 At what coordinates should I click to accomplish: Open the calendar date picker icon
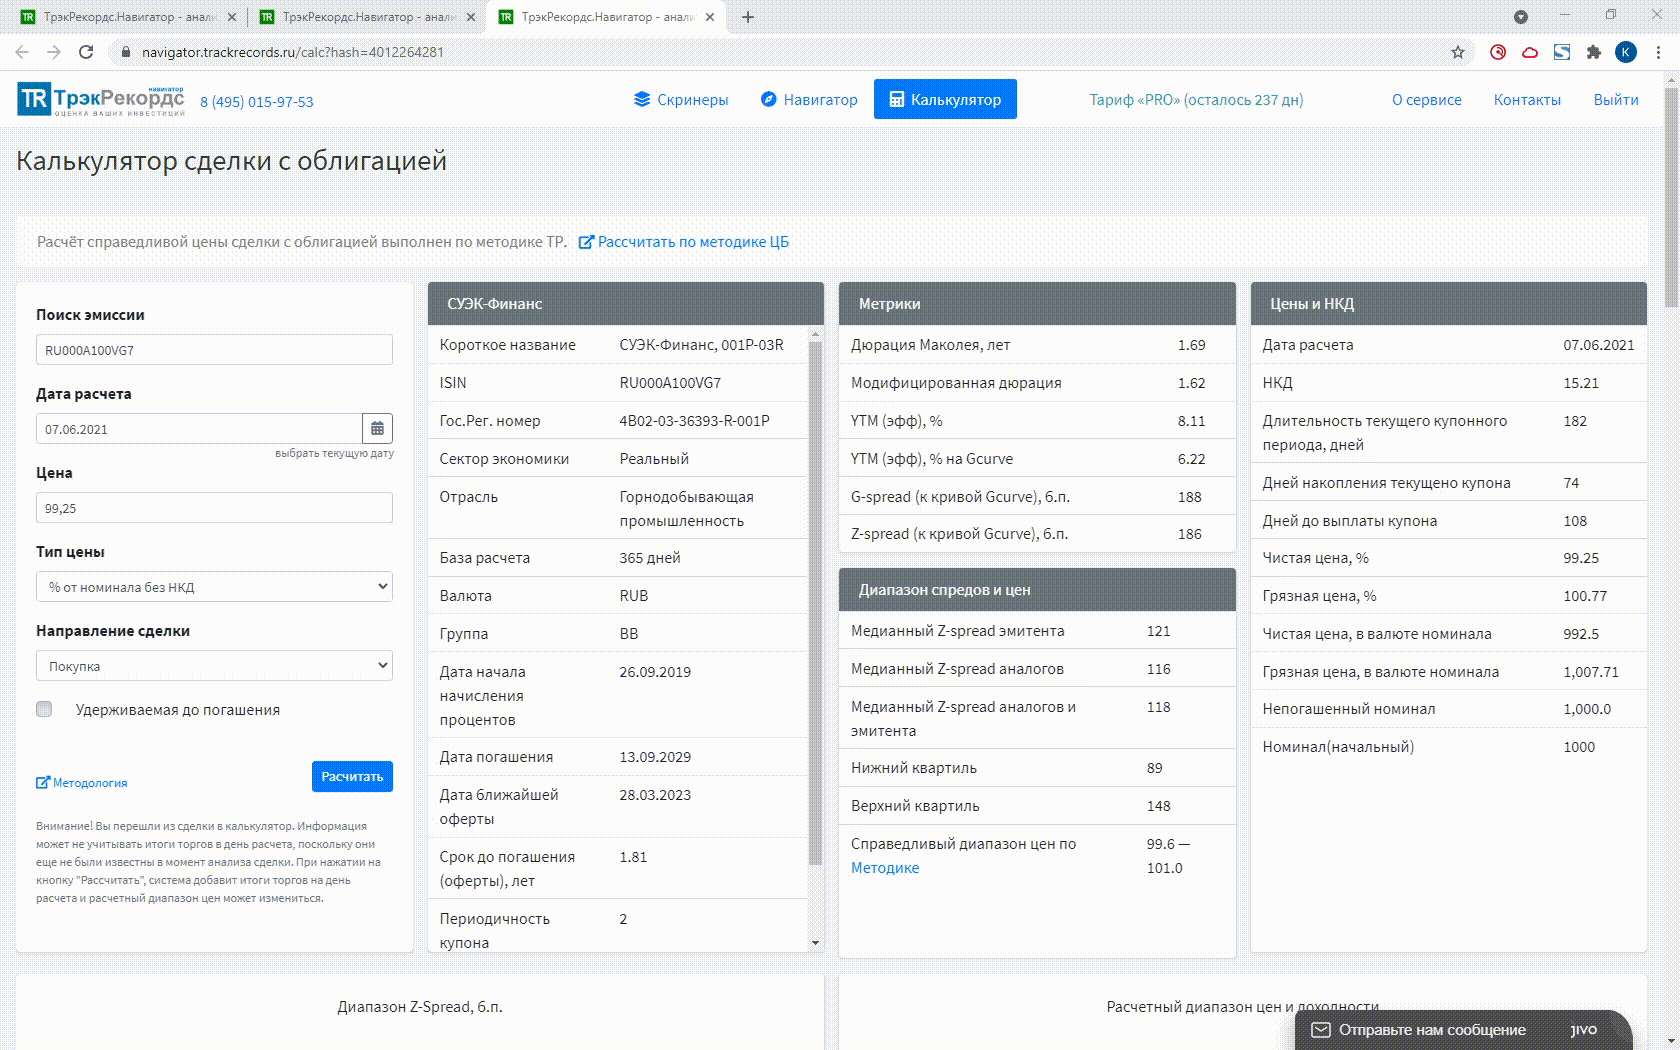click(x=377, y=429)
